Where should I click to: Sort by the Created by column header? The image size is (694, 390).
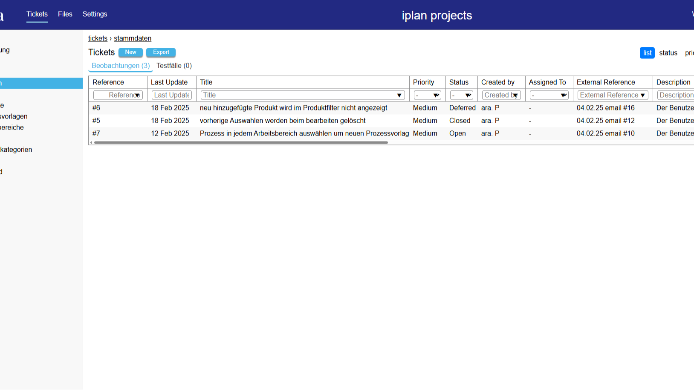pyautogui.click(x=498, y=82)
